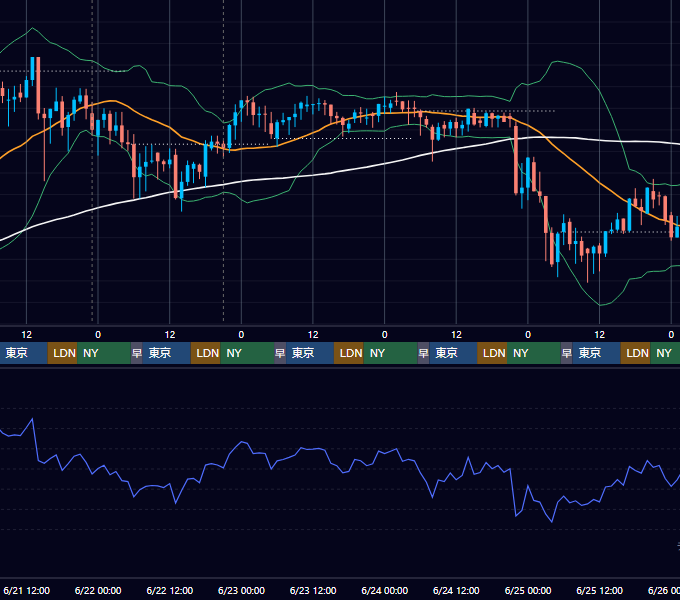Select the LDN session block on 6/24
Image resolution: width=680 pixels, height=600 pixels.
(492, 353)
